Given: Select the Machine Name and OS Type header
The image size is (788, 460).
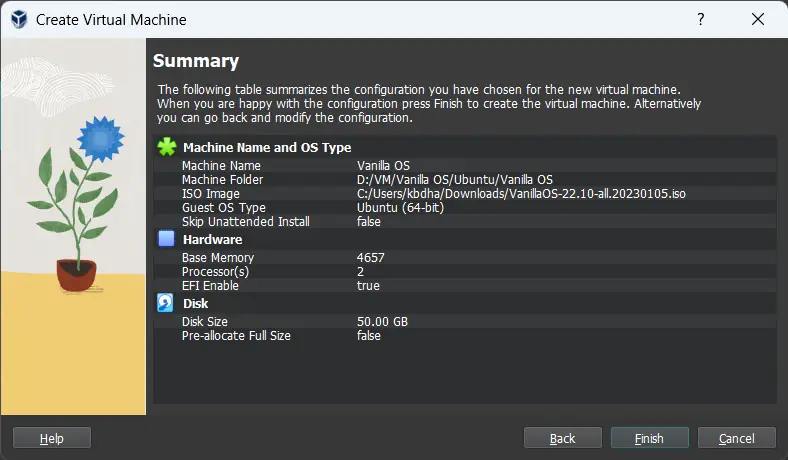Looking at the screenshot, I should (x=267, y=147).
